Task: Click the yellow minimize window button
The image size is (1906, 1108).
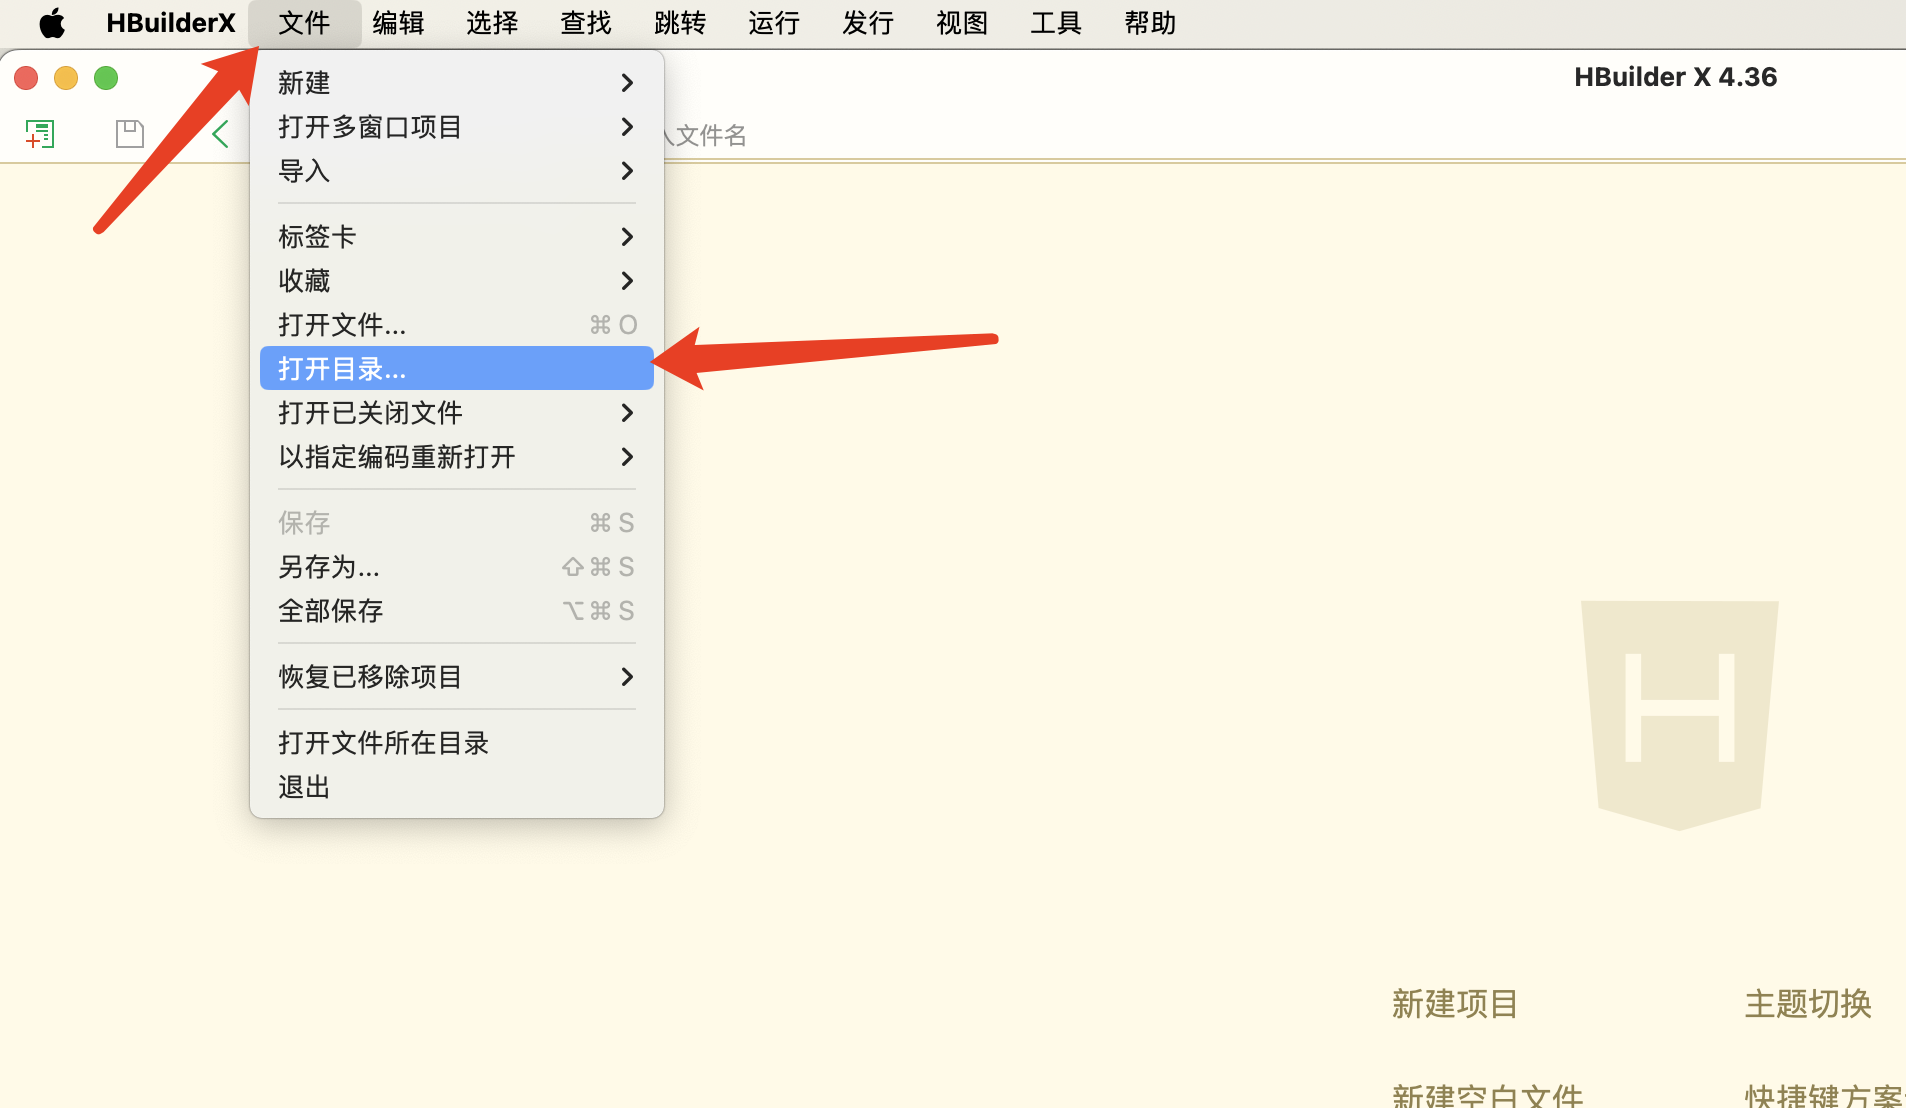Action: point(66,78)
